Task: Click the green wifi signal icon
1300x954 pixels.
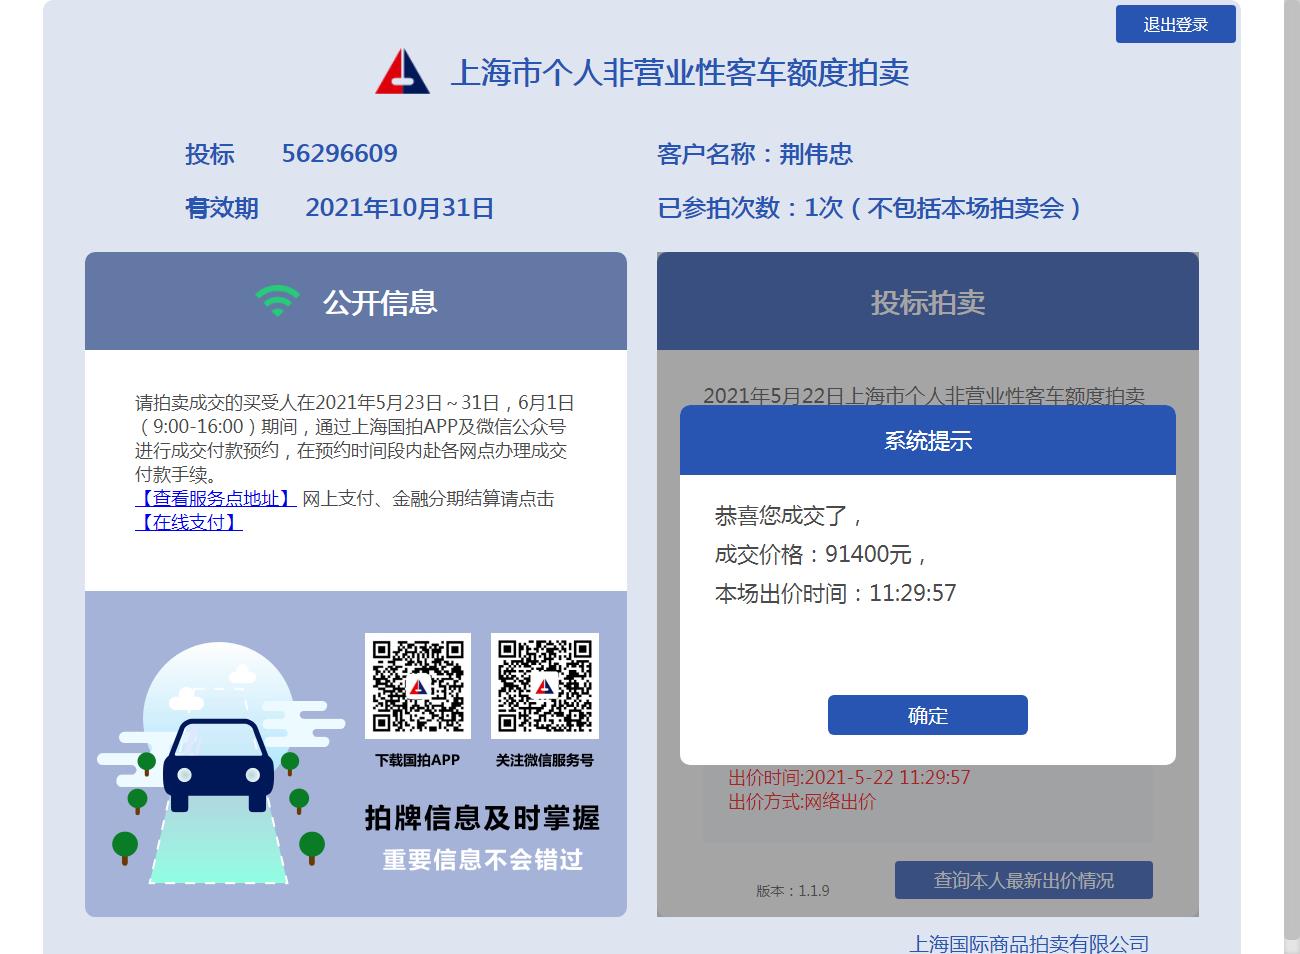Action: 277,301
